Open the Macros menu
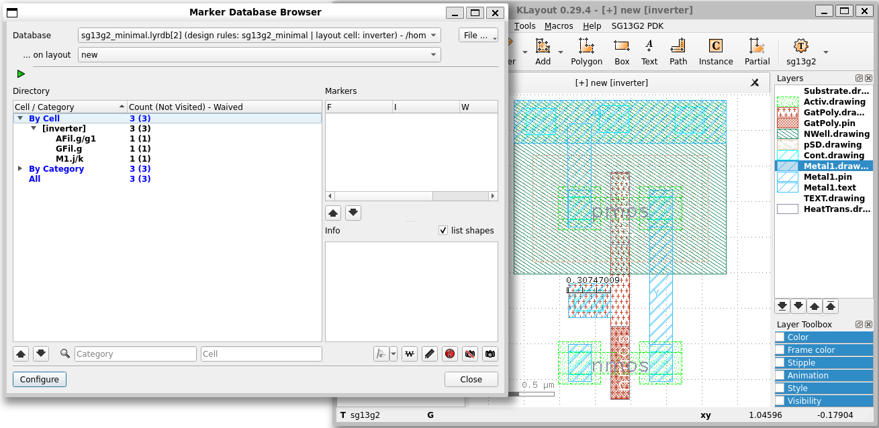Viewport: 879px width, 428px height. pos(558,26)
